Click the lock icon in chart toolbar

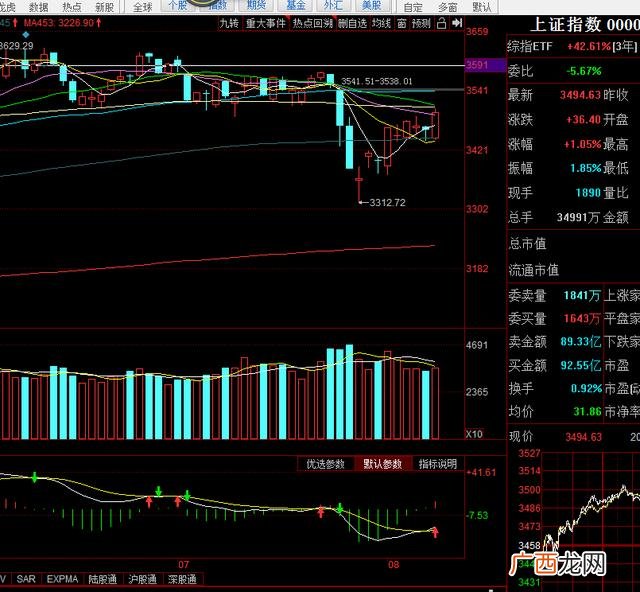point(441,24)
